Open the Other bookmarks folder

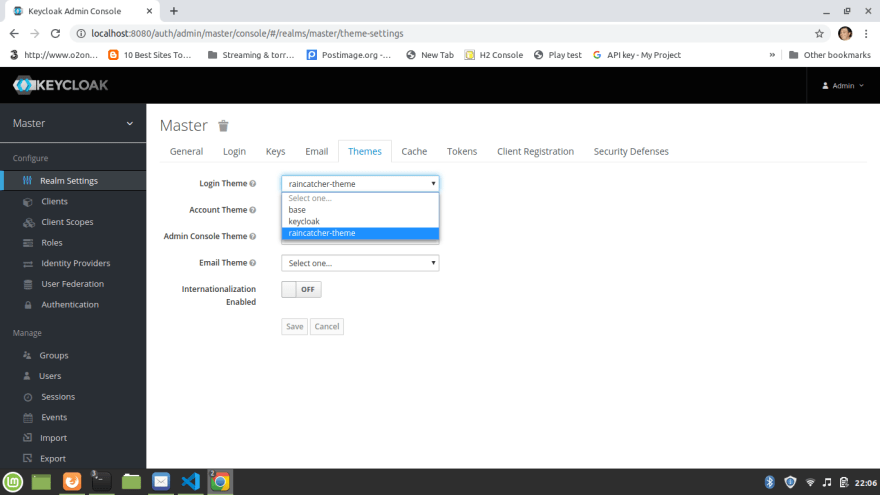829,55
